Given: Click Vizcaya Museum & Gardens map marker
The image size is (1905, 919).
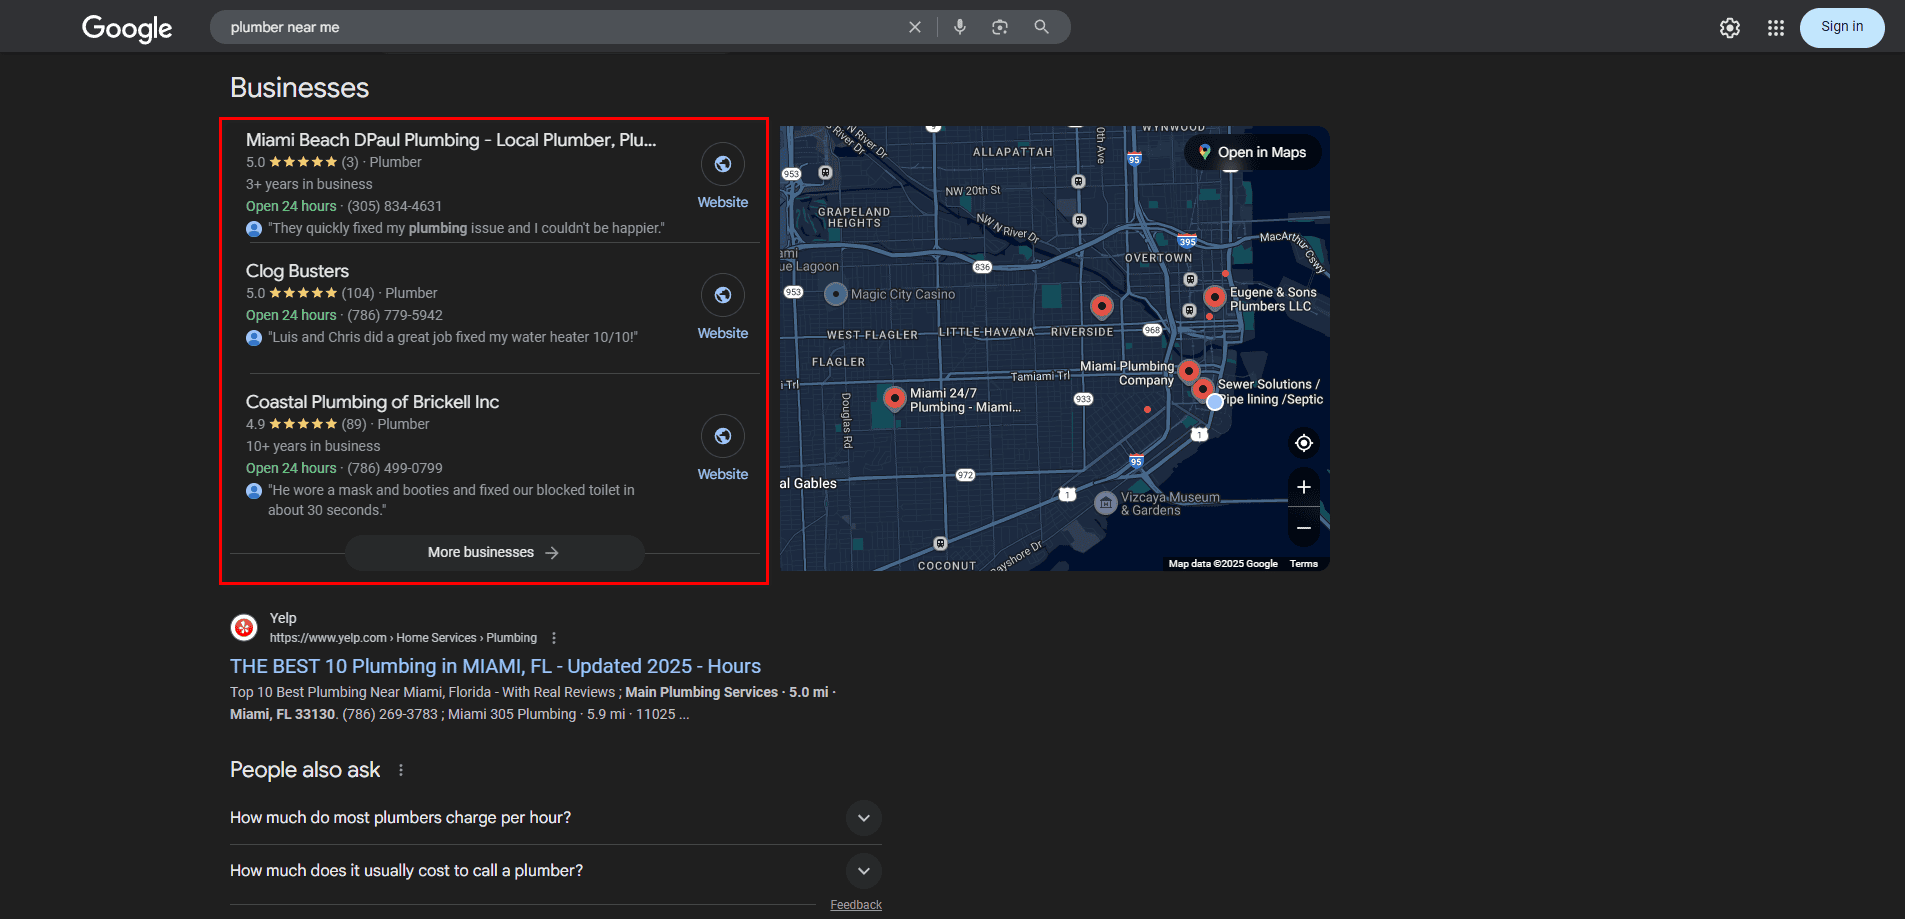Looking at the screenshot, I should pos(1106,503).
